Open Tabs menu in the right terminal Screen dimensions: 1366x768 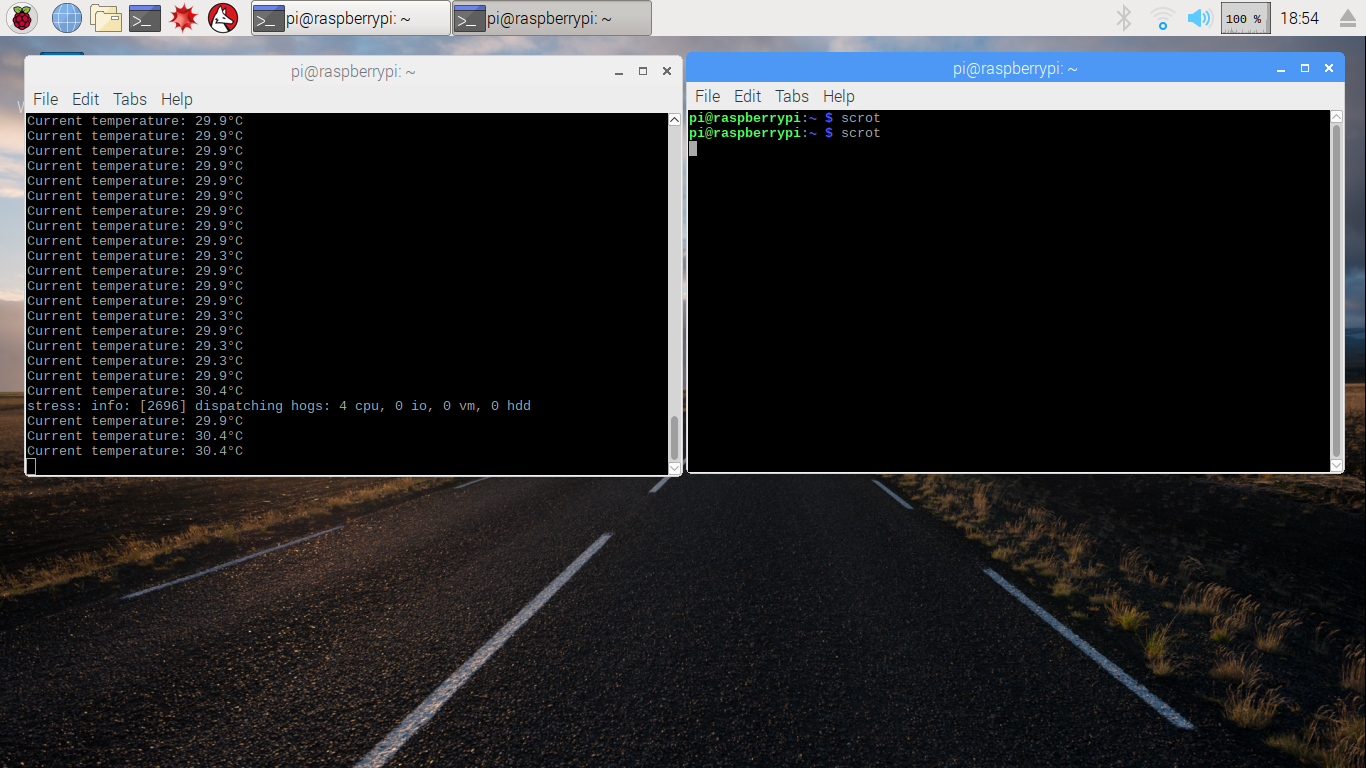792,96
